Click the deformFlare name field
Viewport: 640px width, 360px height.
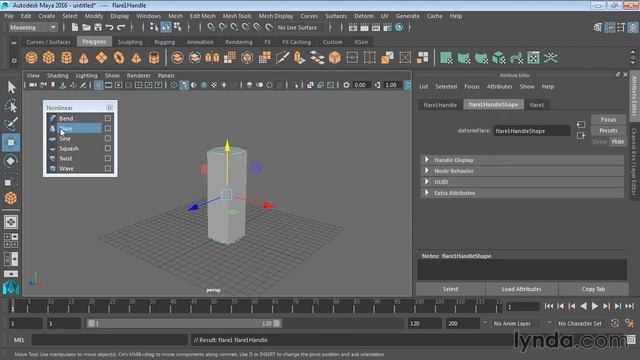[x=531, y=131]
